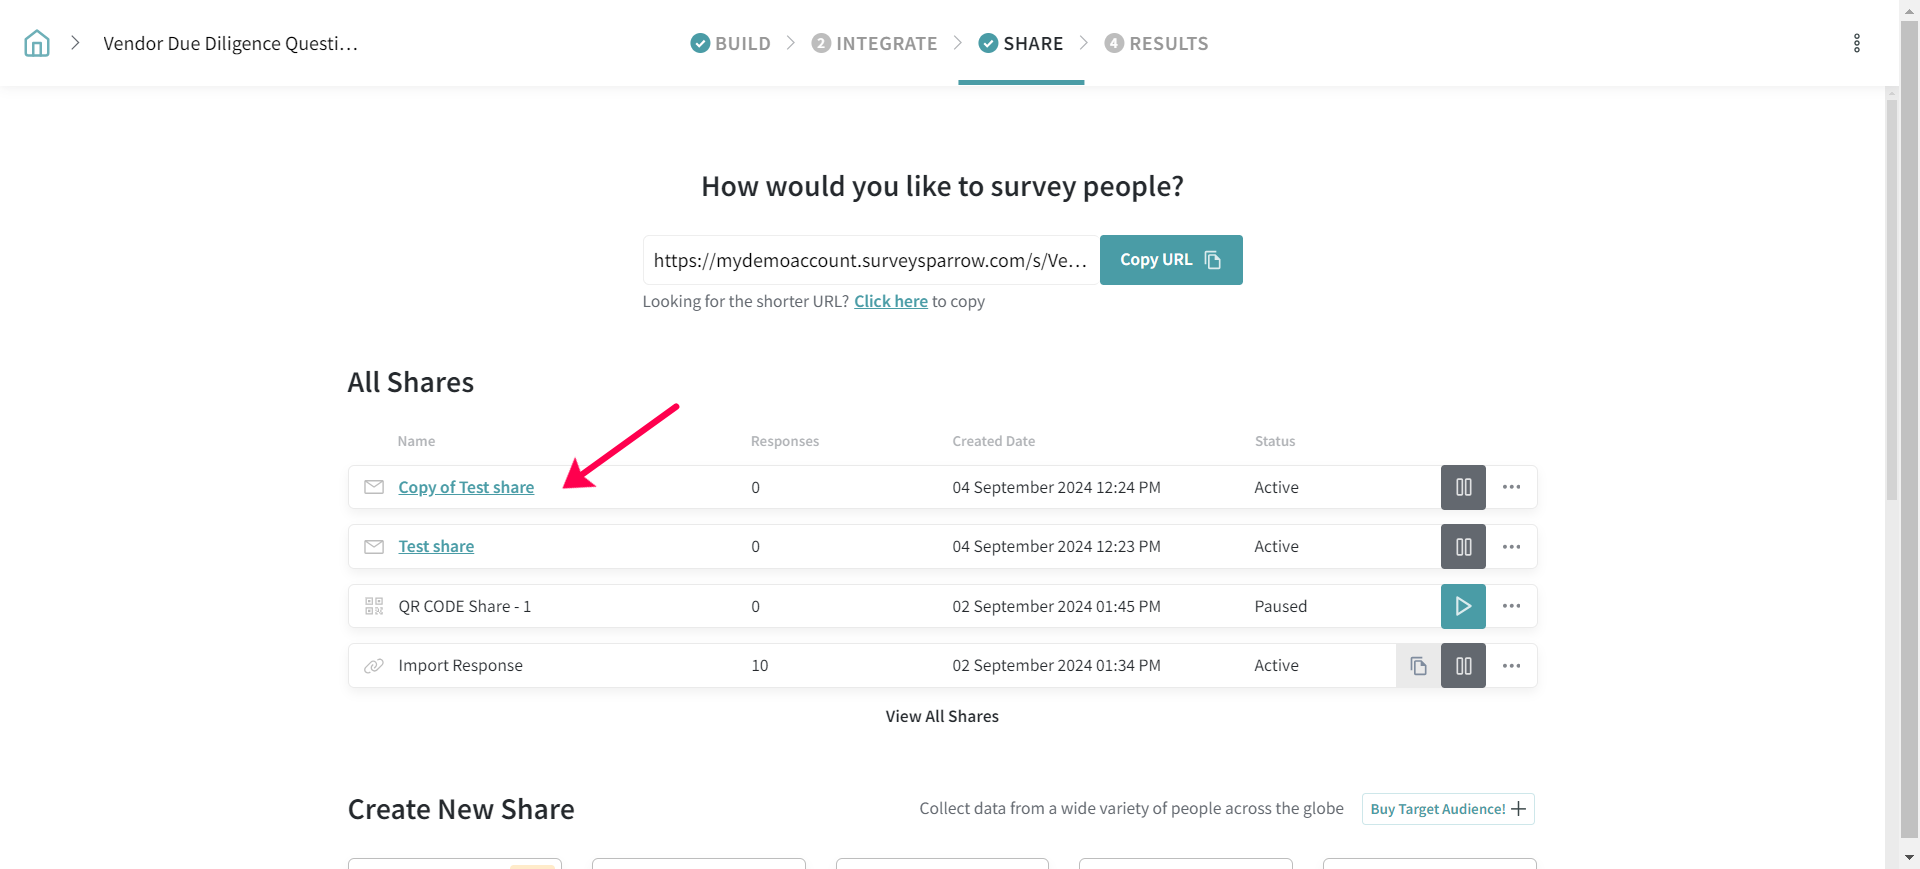Screen dimensions: 1920x869
Task: Open more options for Copy of Test share
Action: 1511,487
